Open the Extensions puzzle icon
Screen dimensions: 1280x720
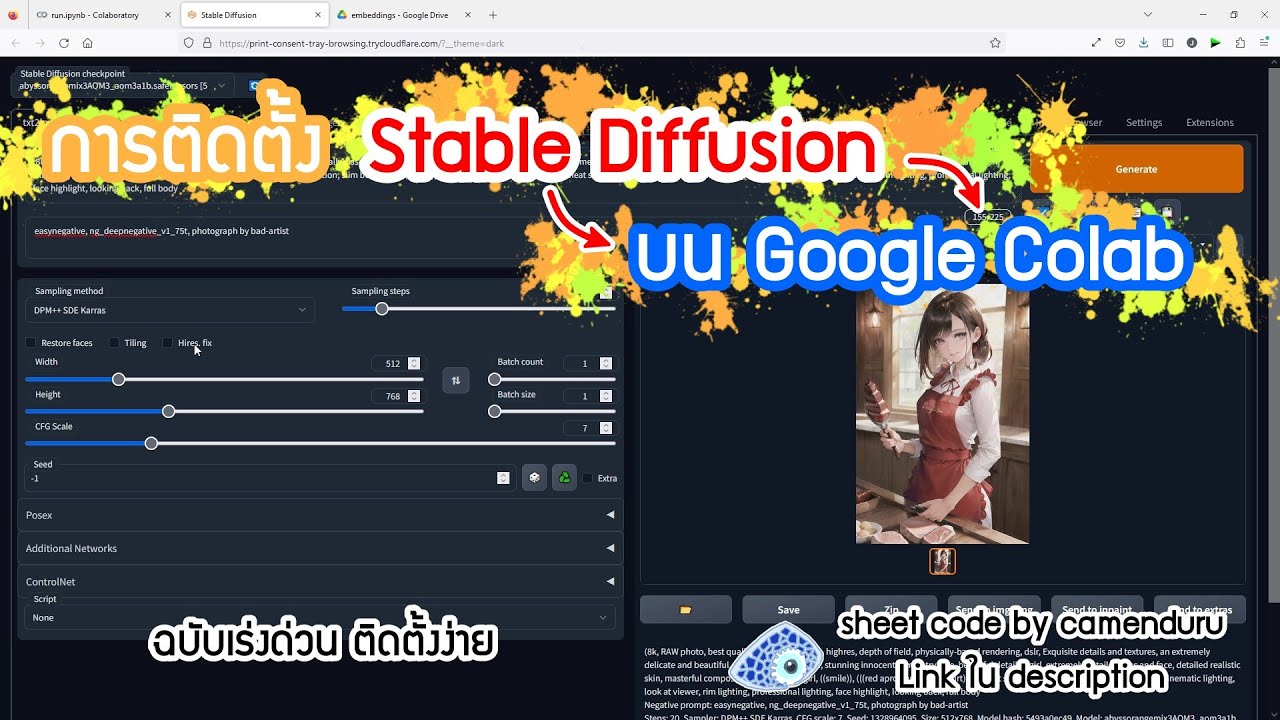point(1240,43)
